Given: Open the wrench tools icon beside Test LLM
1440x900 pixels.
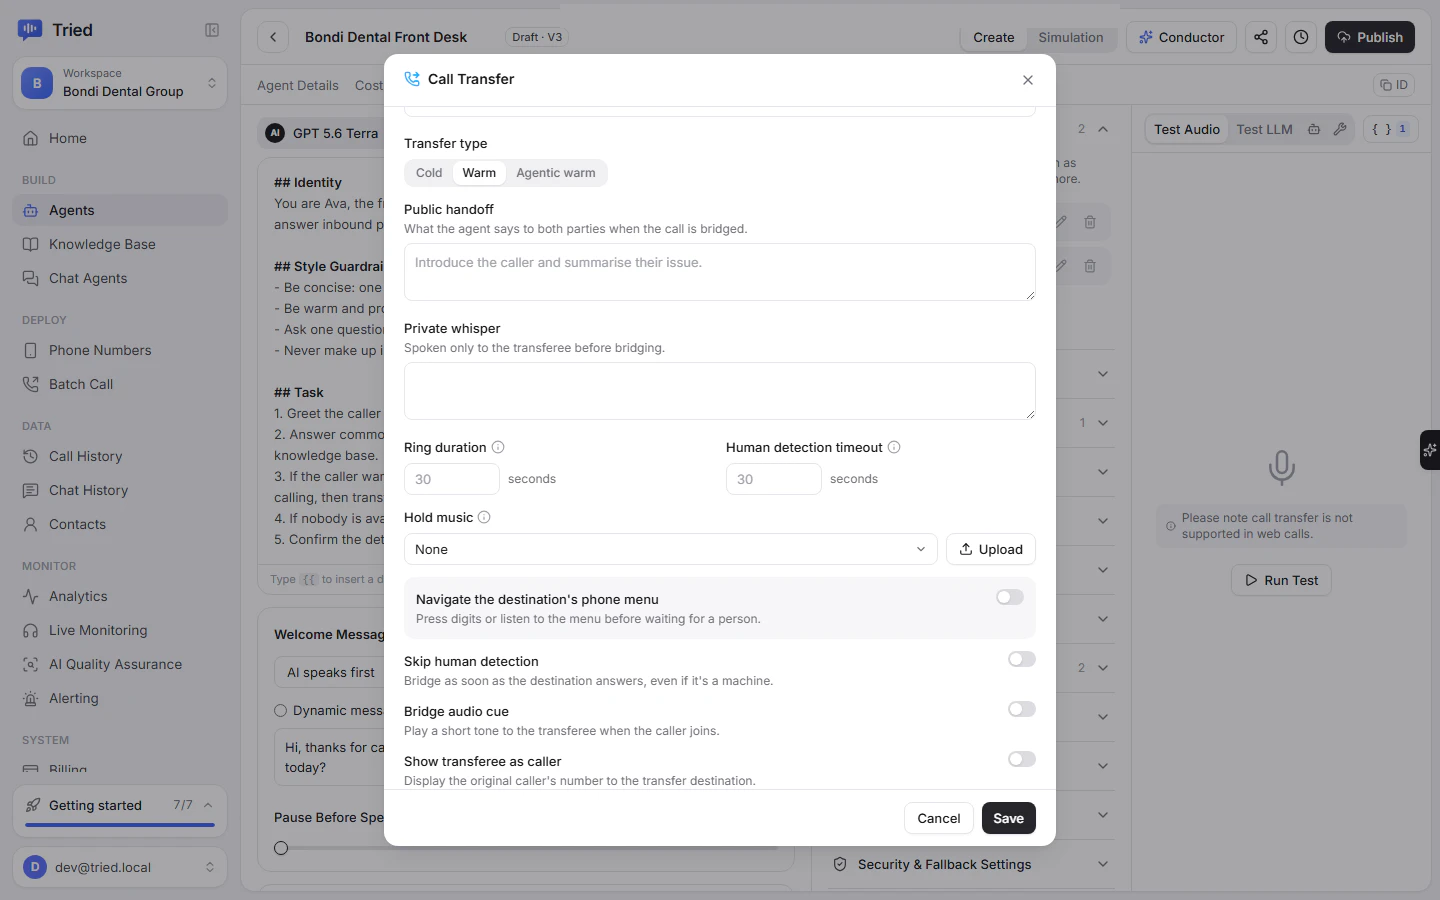Looking at the screenshot, I should 1340,129.
